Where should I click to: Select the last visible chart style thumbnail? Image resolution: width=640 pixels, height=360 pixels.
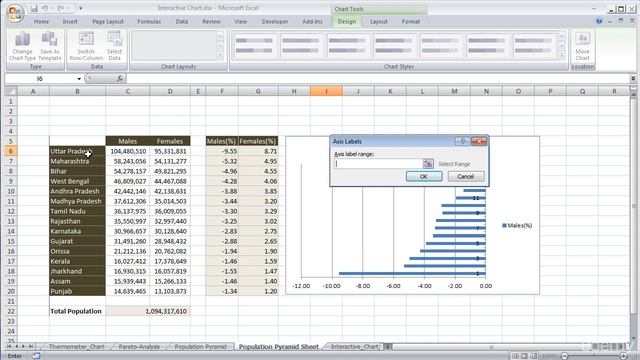click(533, 45)
